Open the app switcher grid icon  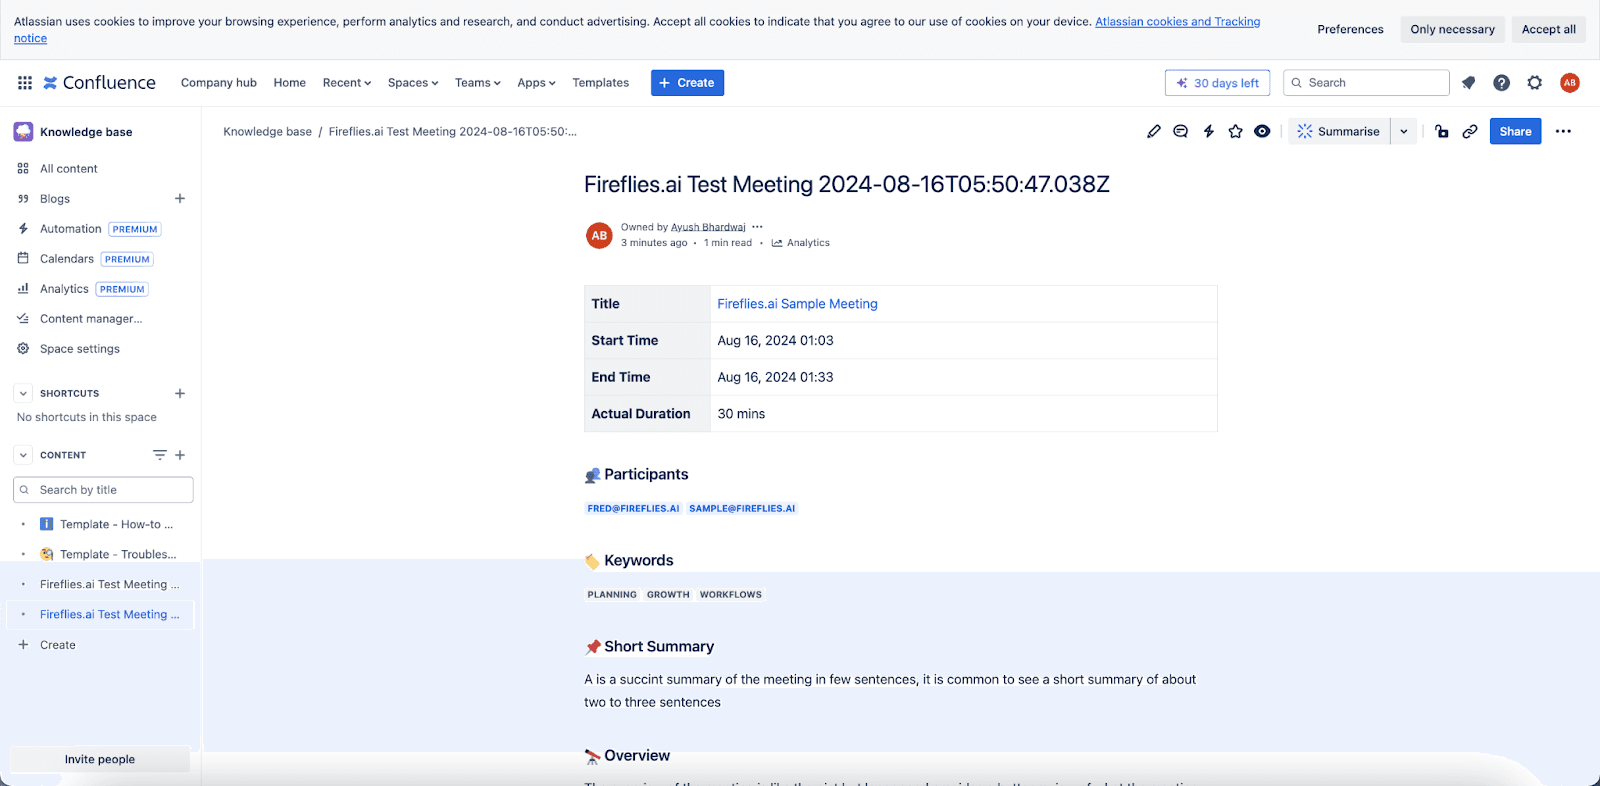tap(25, 83)
